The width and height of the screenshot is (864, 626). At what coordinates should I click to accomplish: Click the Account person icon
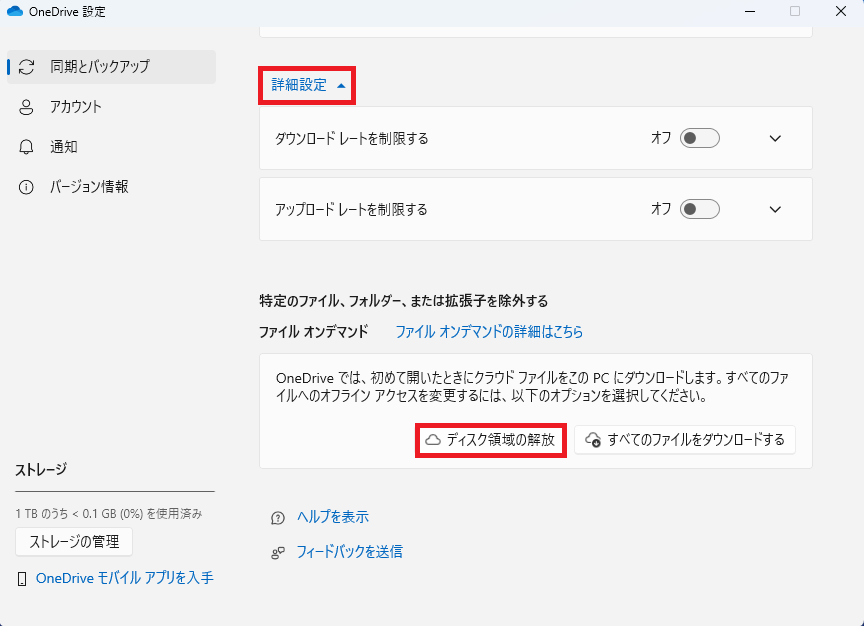27,107
